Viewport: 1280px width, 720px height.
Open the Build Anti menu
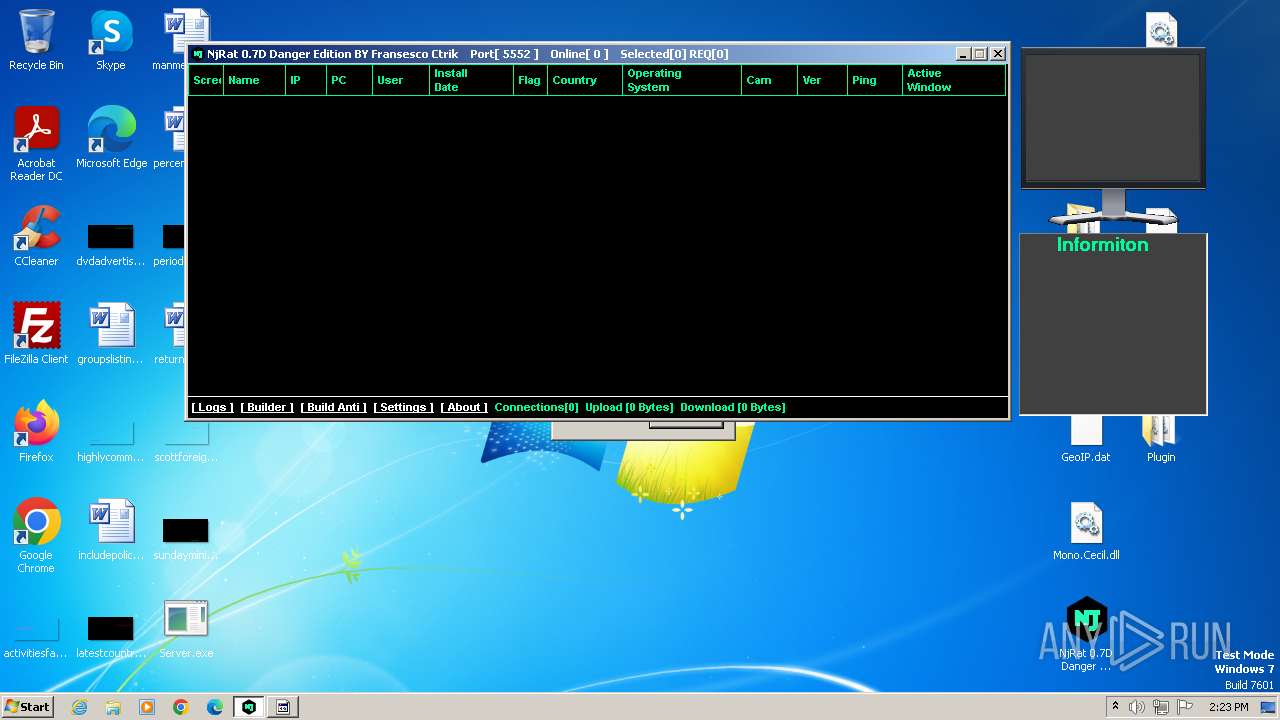click(333, 407)
